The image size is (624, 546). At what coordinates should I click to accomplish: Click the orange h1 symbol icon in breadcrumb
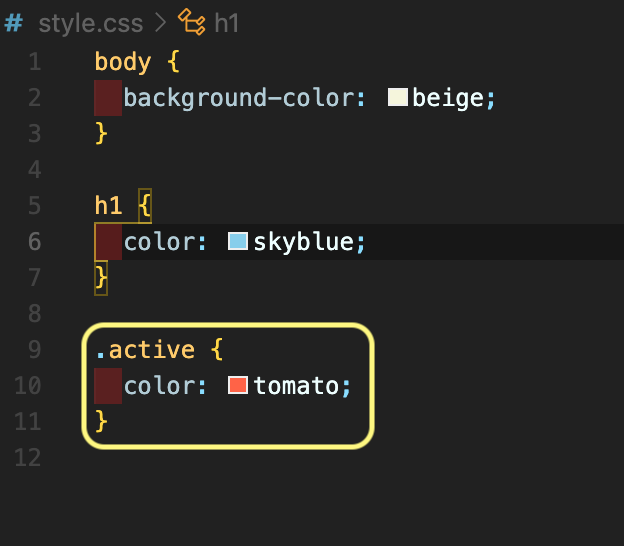coord(192,22)
